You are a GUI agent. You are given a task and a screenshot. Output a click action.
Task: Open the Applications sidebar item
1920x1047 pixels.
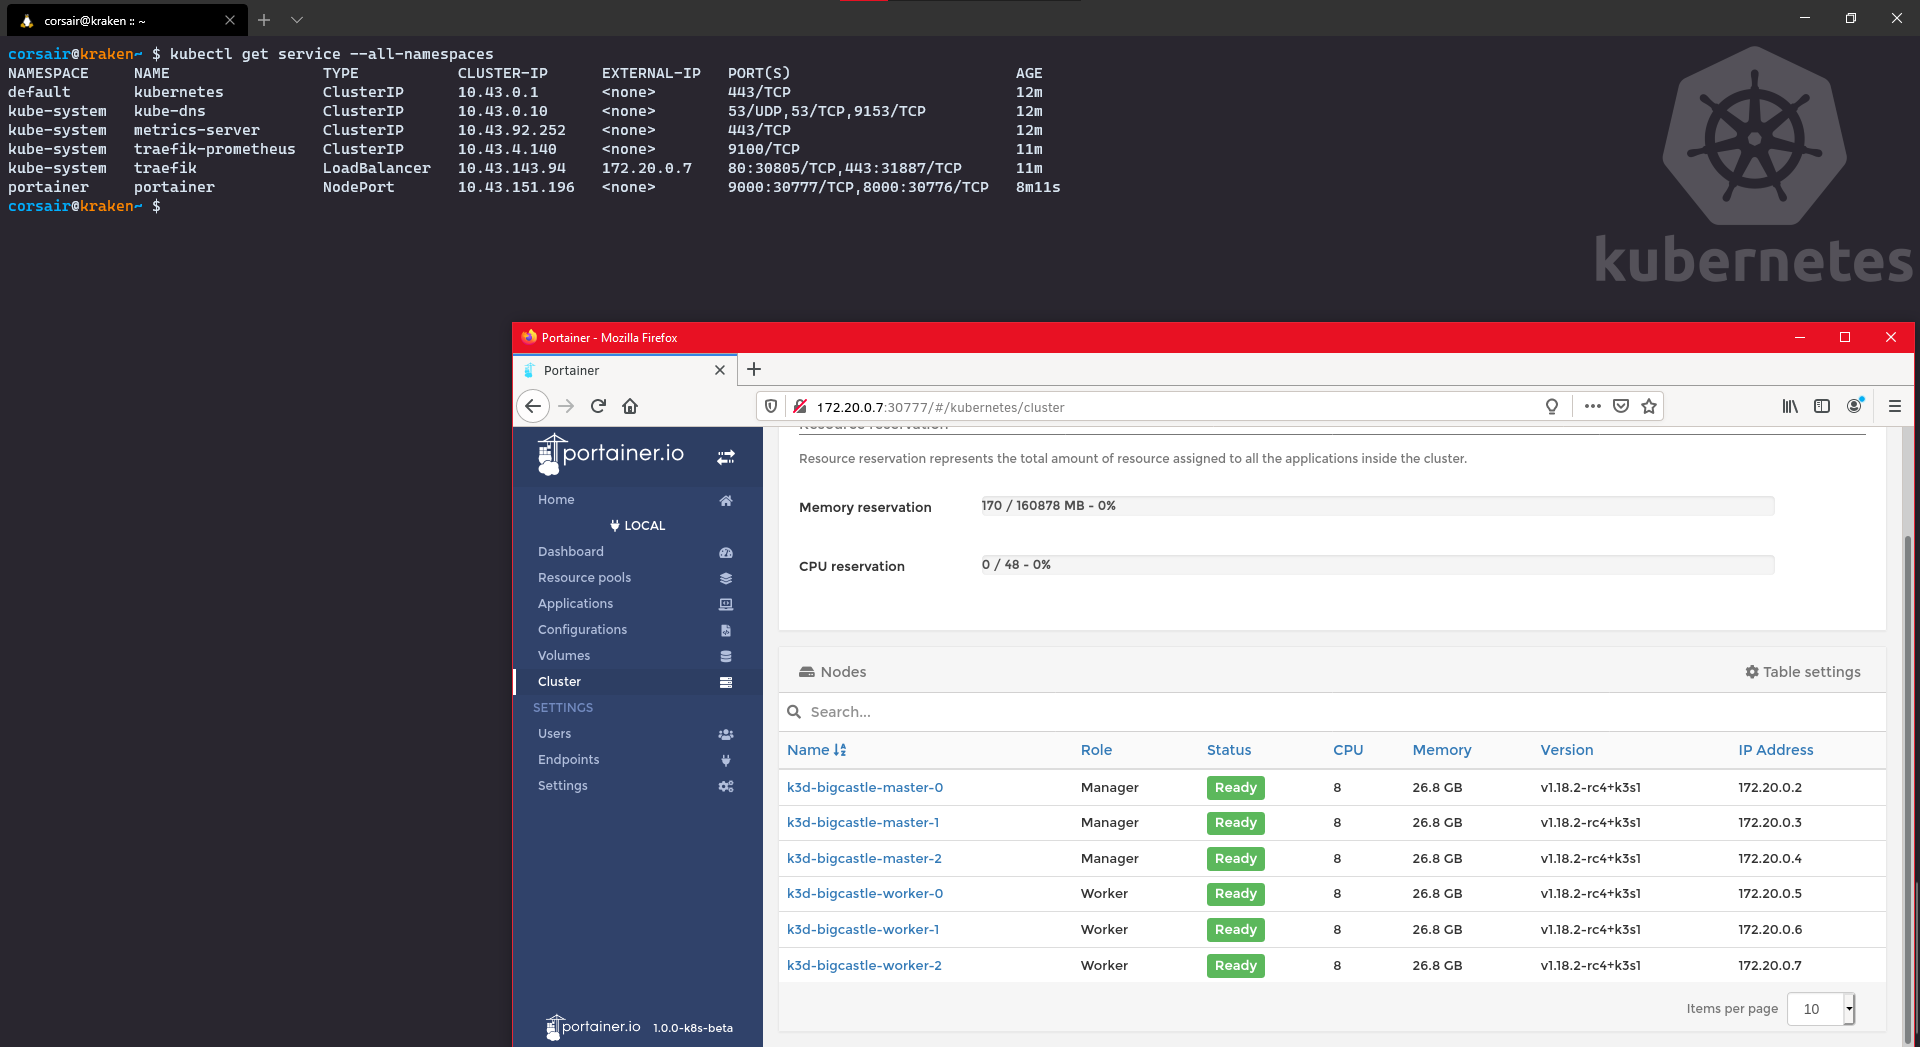(x=575, y=604)
